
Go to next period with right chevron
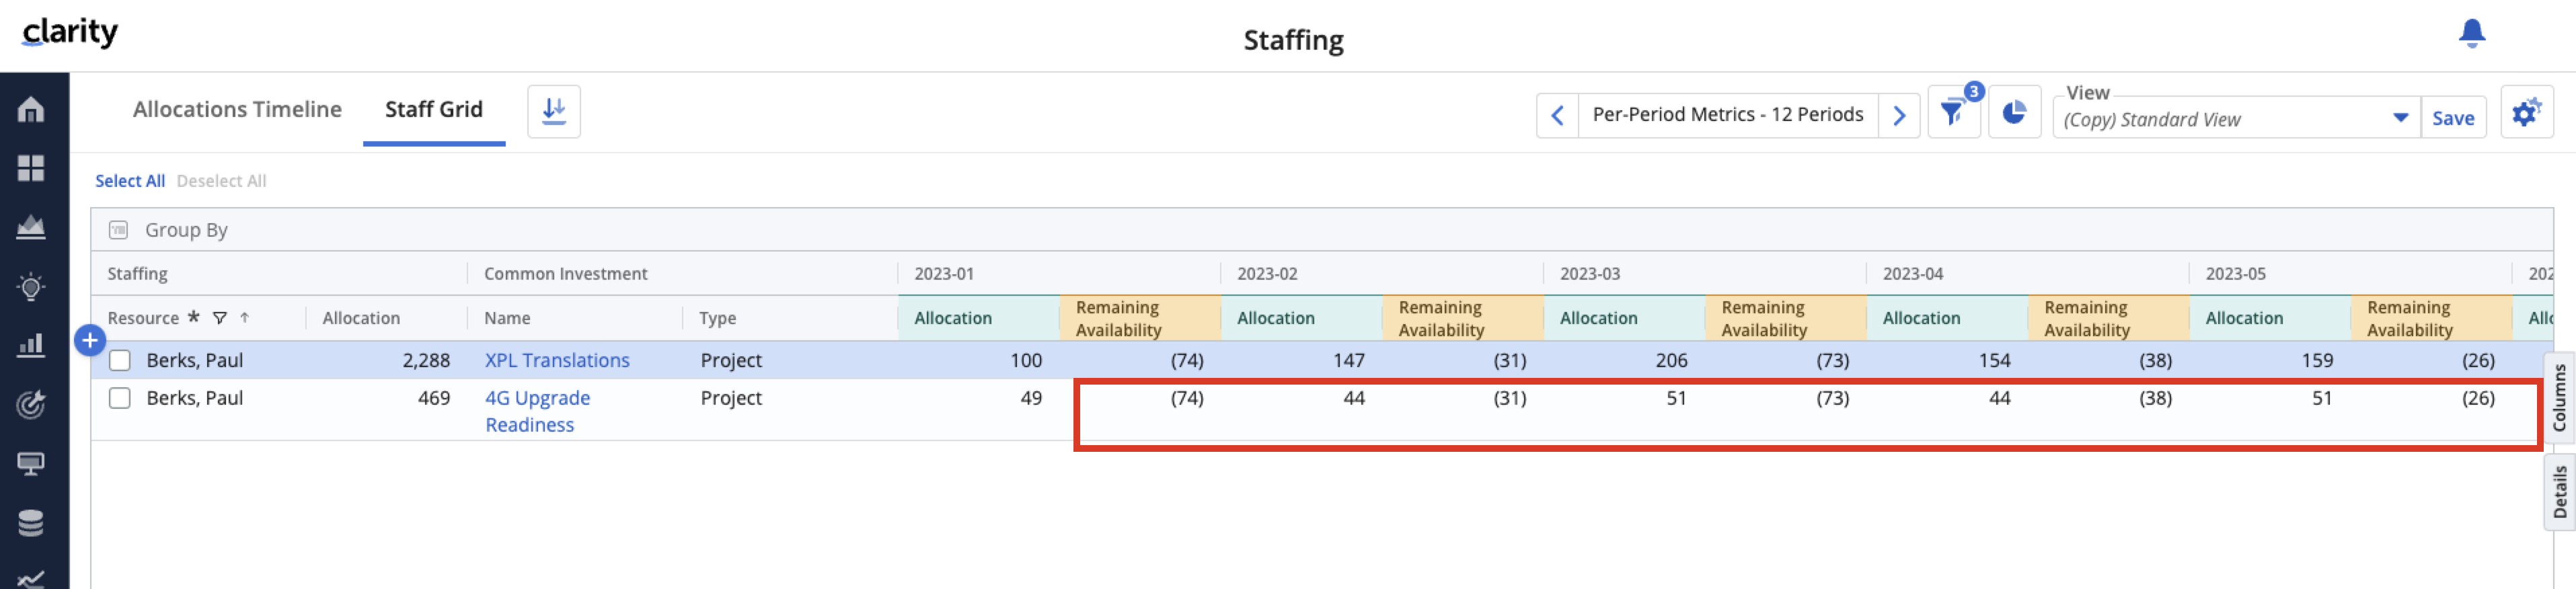(1898, 115)
